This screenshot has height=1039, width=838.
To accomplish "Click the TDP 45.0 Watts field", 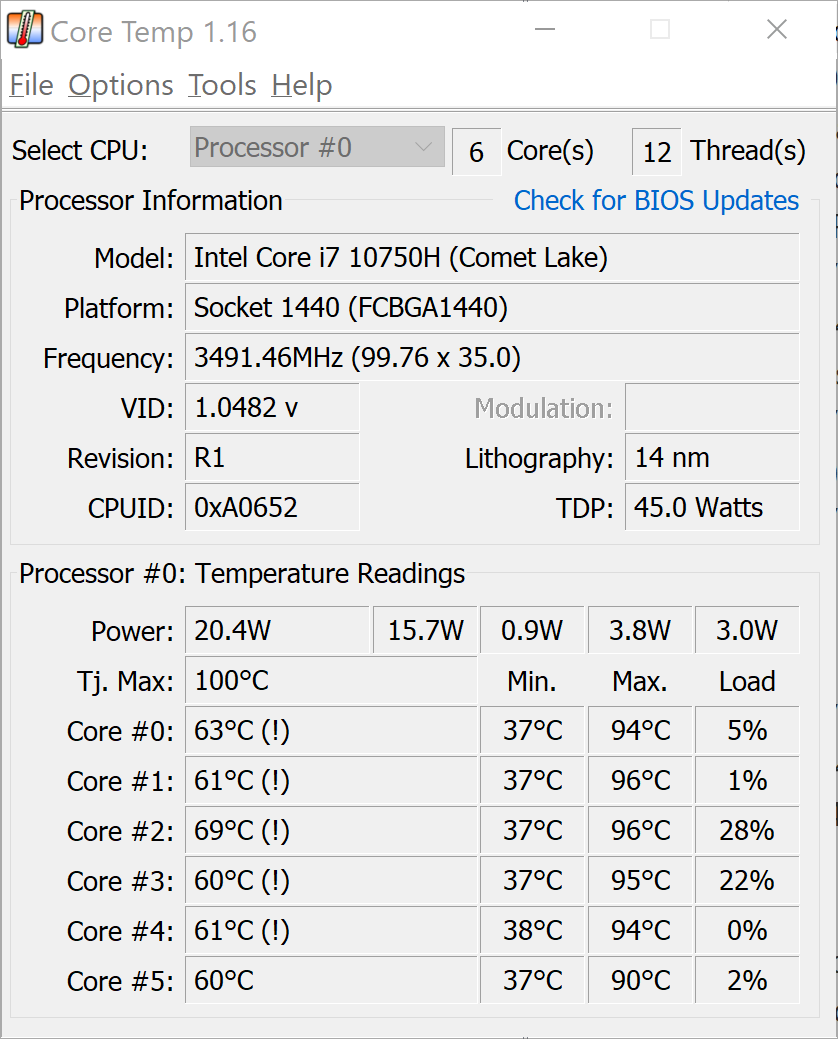I will click(x=712, y=508).
